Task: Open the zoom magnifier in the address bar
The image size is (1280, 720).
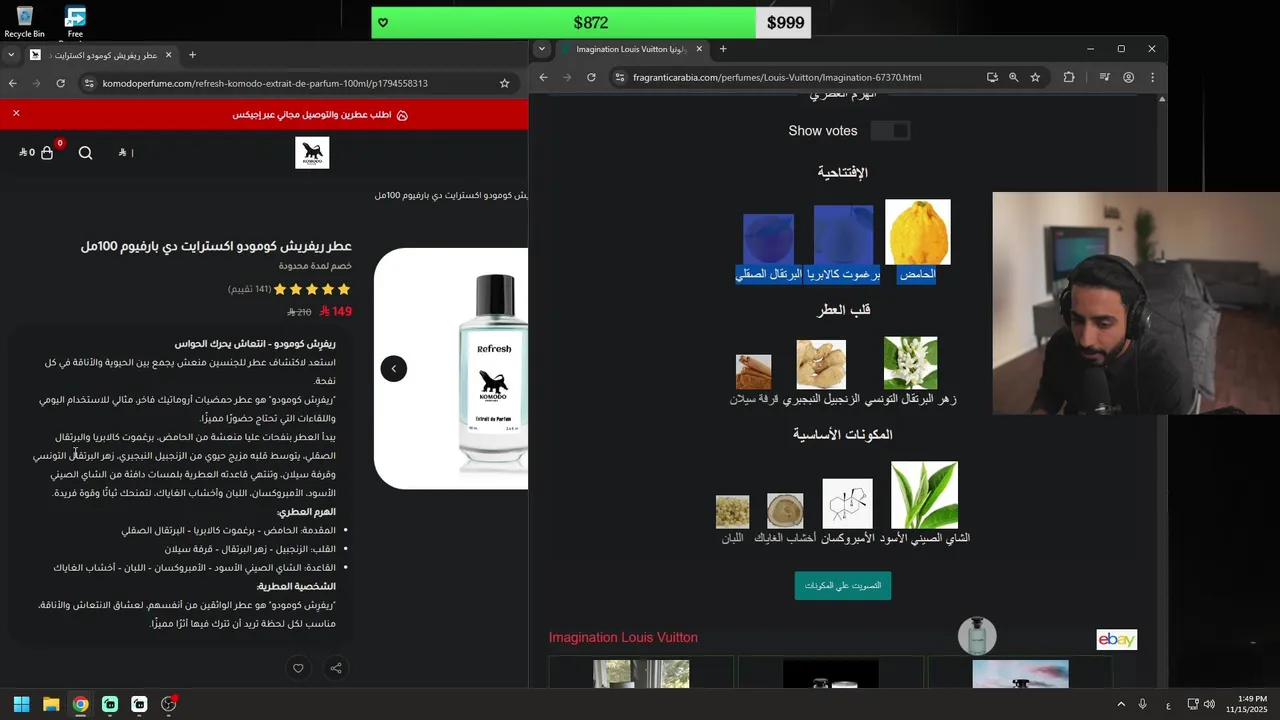Action: (1014, 77)
